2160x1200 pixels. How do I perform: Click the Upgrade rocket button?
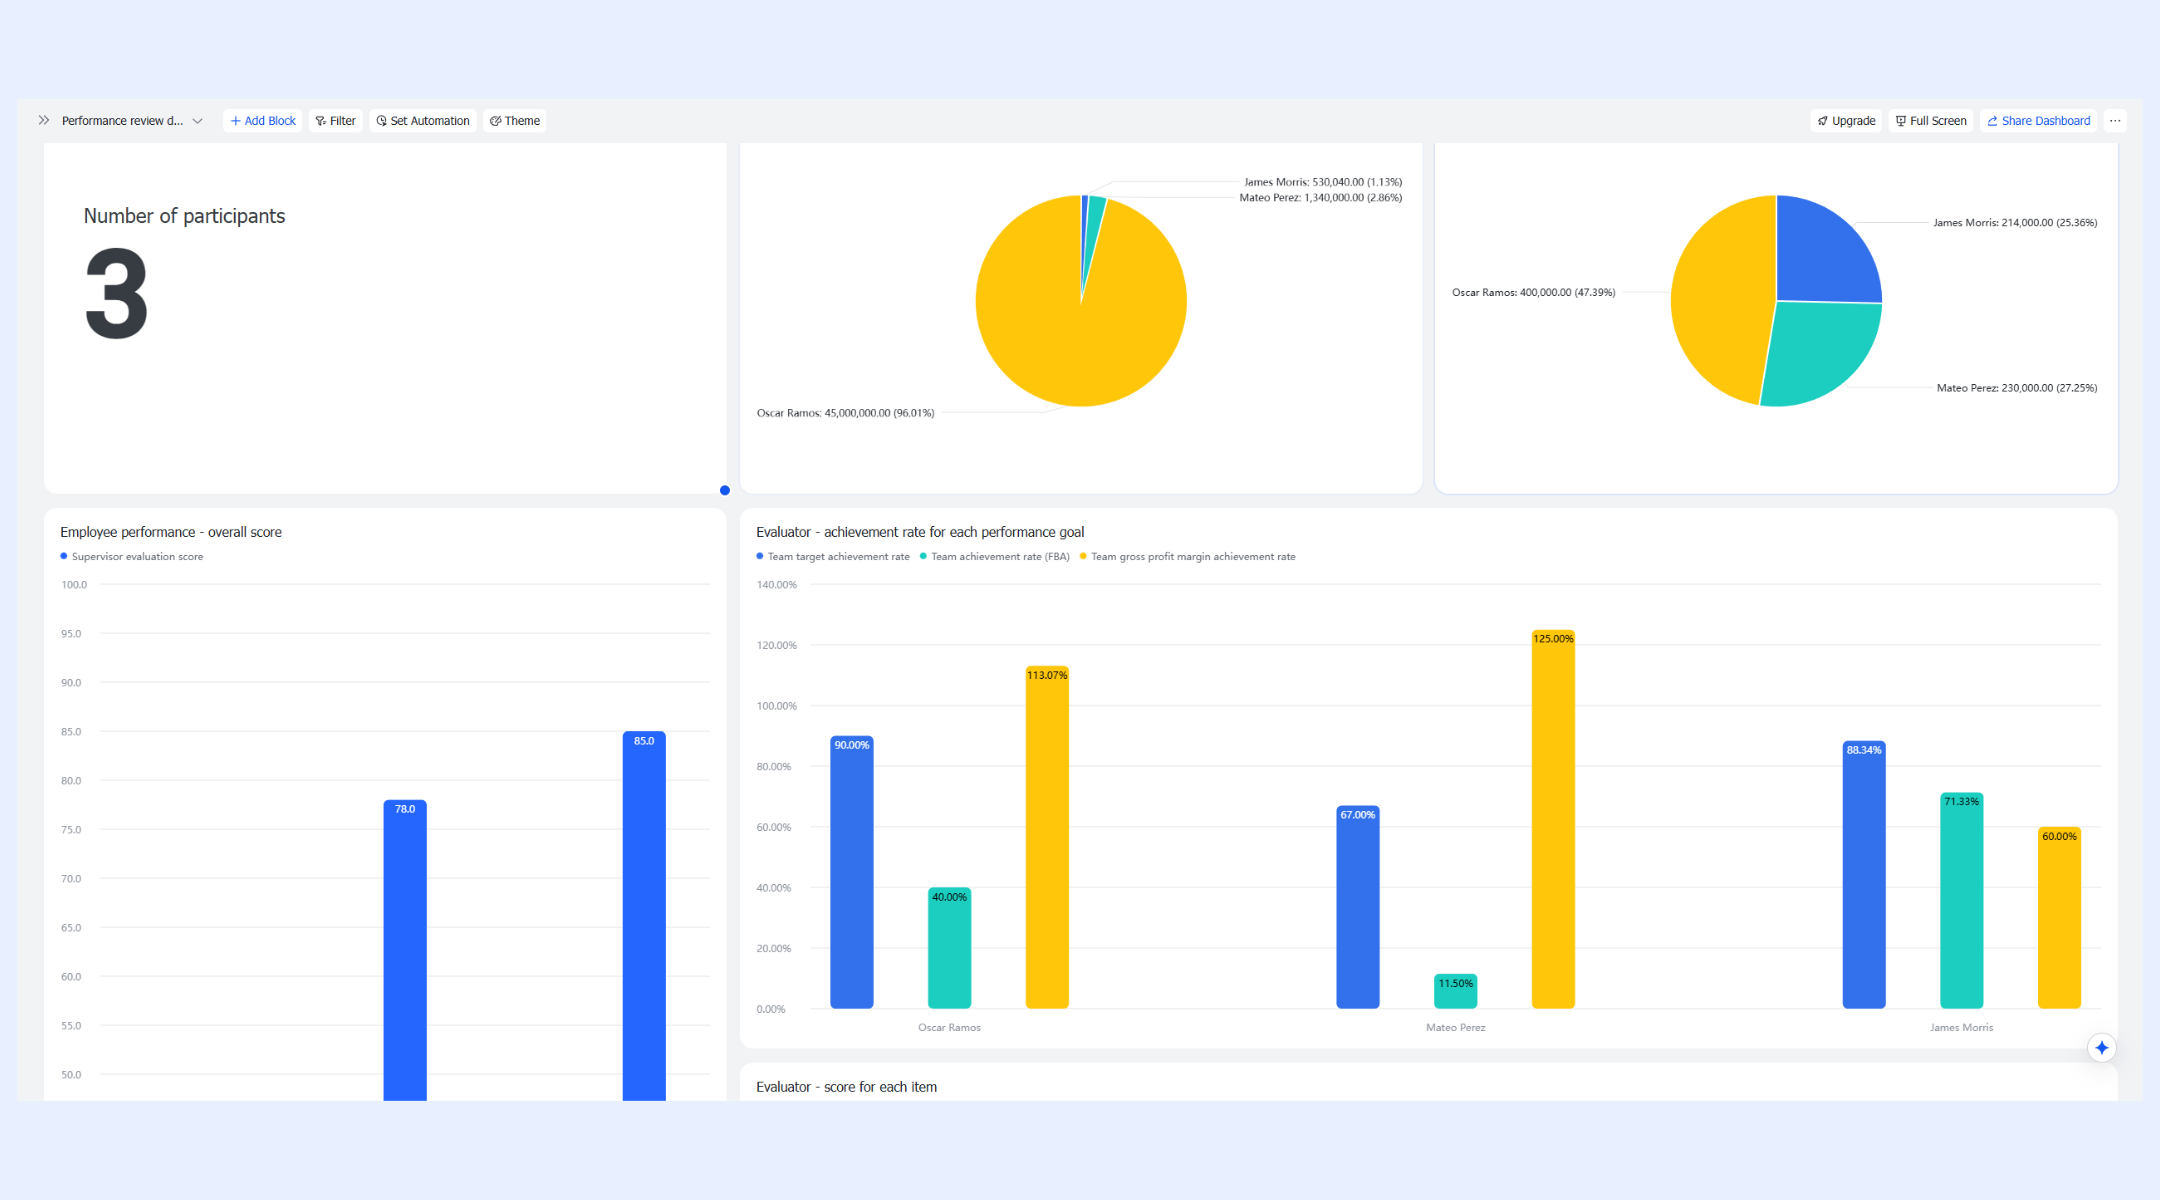coord(1846,121)
